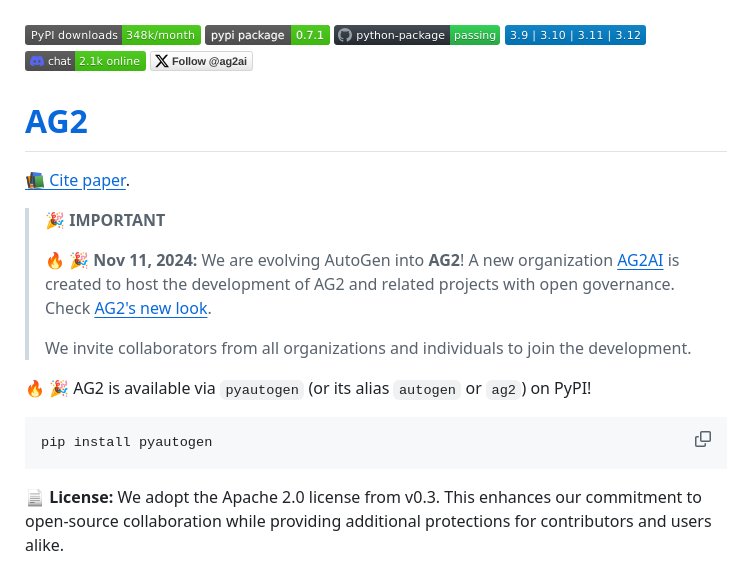Click the 'We invite collaborators' sentence

[368, 349]
